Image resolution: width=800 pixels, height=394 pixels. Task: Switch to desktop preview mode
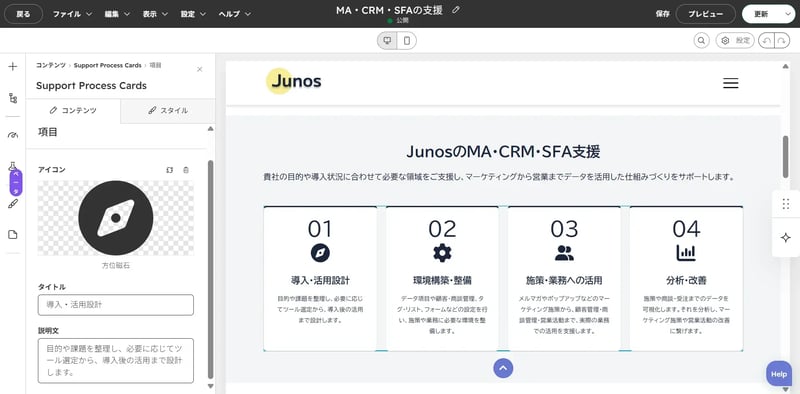[387, 41]
